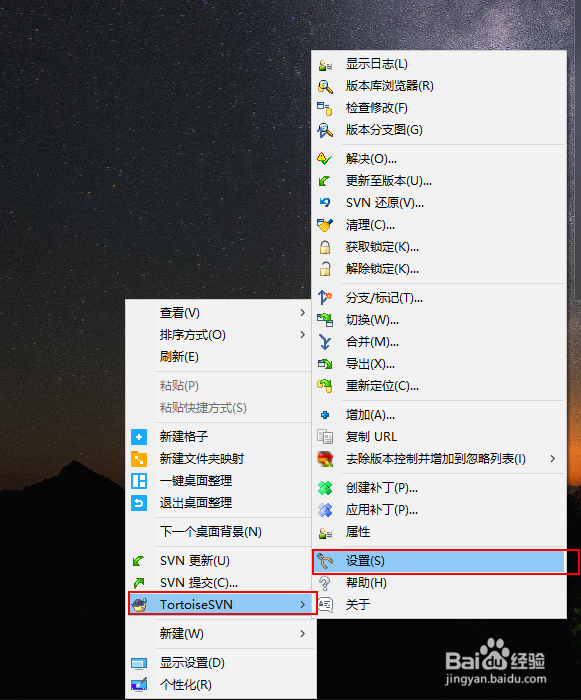Click the 新建格子 blue plus icon
The width and height of the screenshot is (581, 700).
[139, 437]
